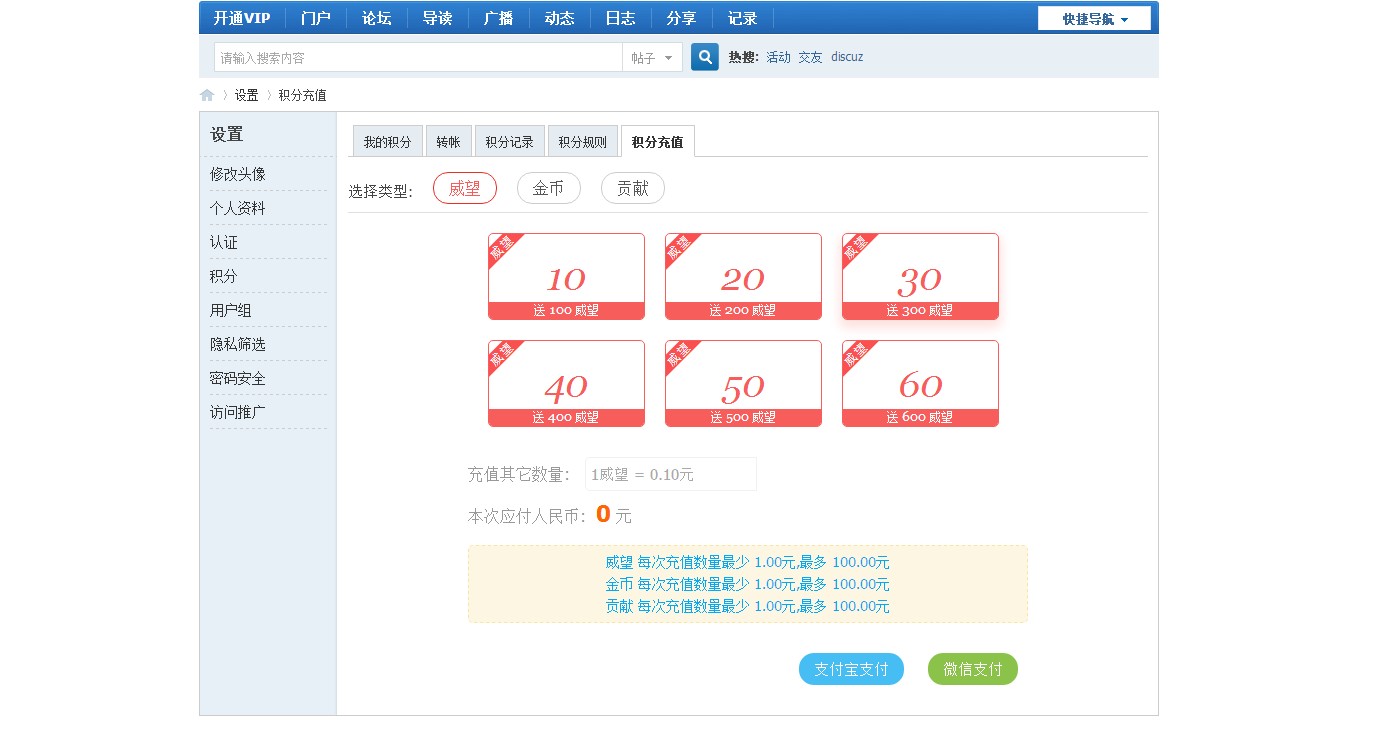Click the blue search magnifier button
Image resolution: width=1384 pixels, height=730 pixels.
tap(704, 57)
